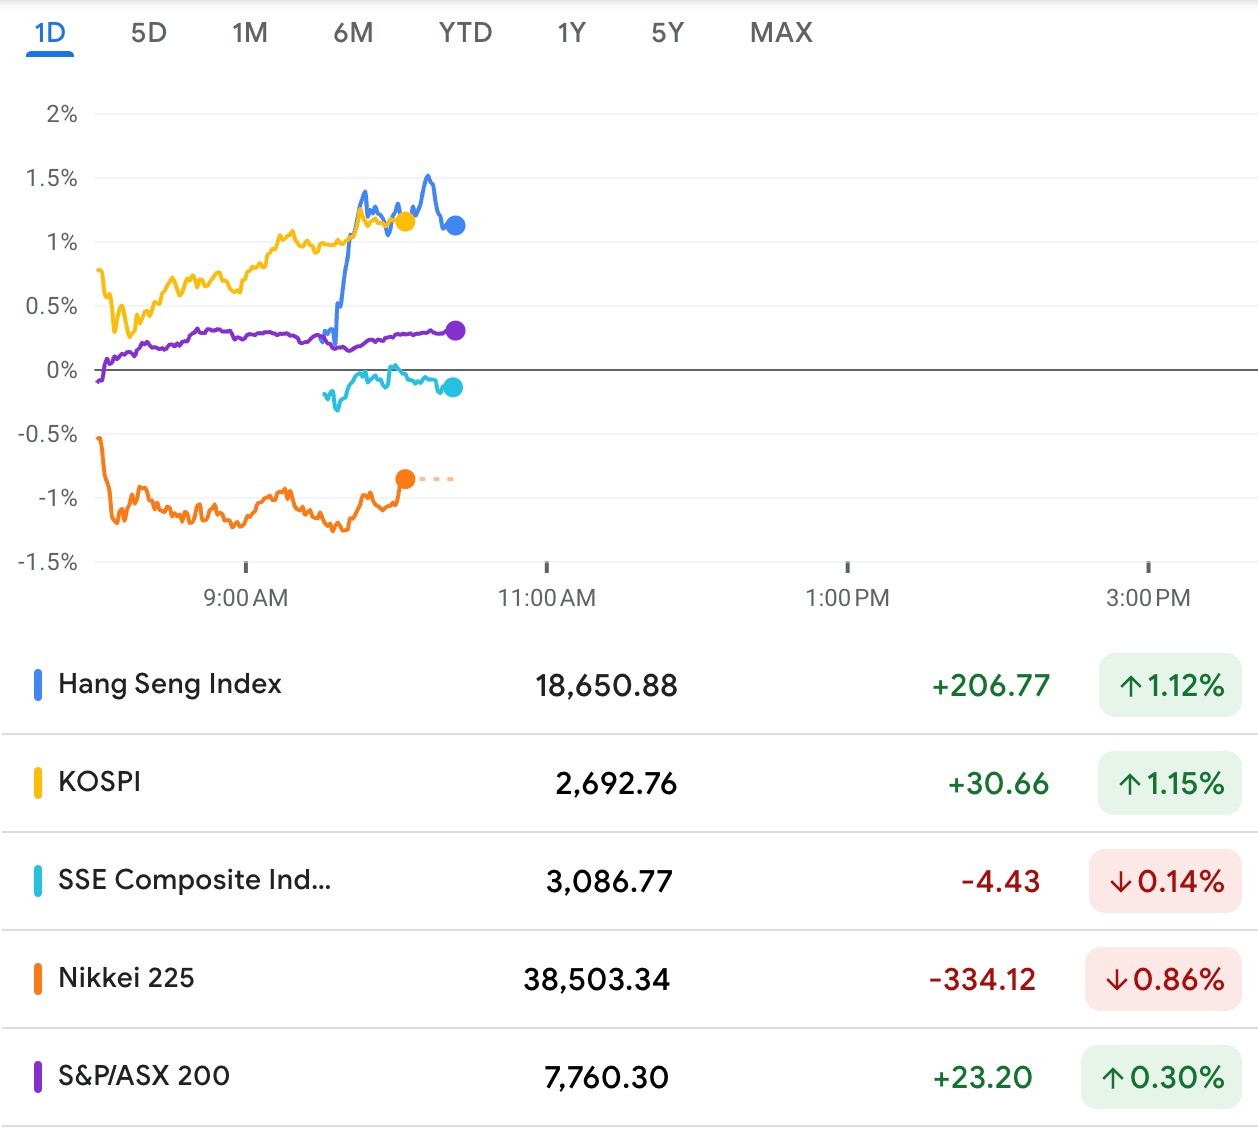Click the Hang Seng change +206.77
This screenshot has width=1258, height=1128.
[991, 686]
